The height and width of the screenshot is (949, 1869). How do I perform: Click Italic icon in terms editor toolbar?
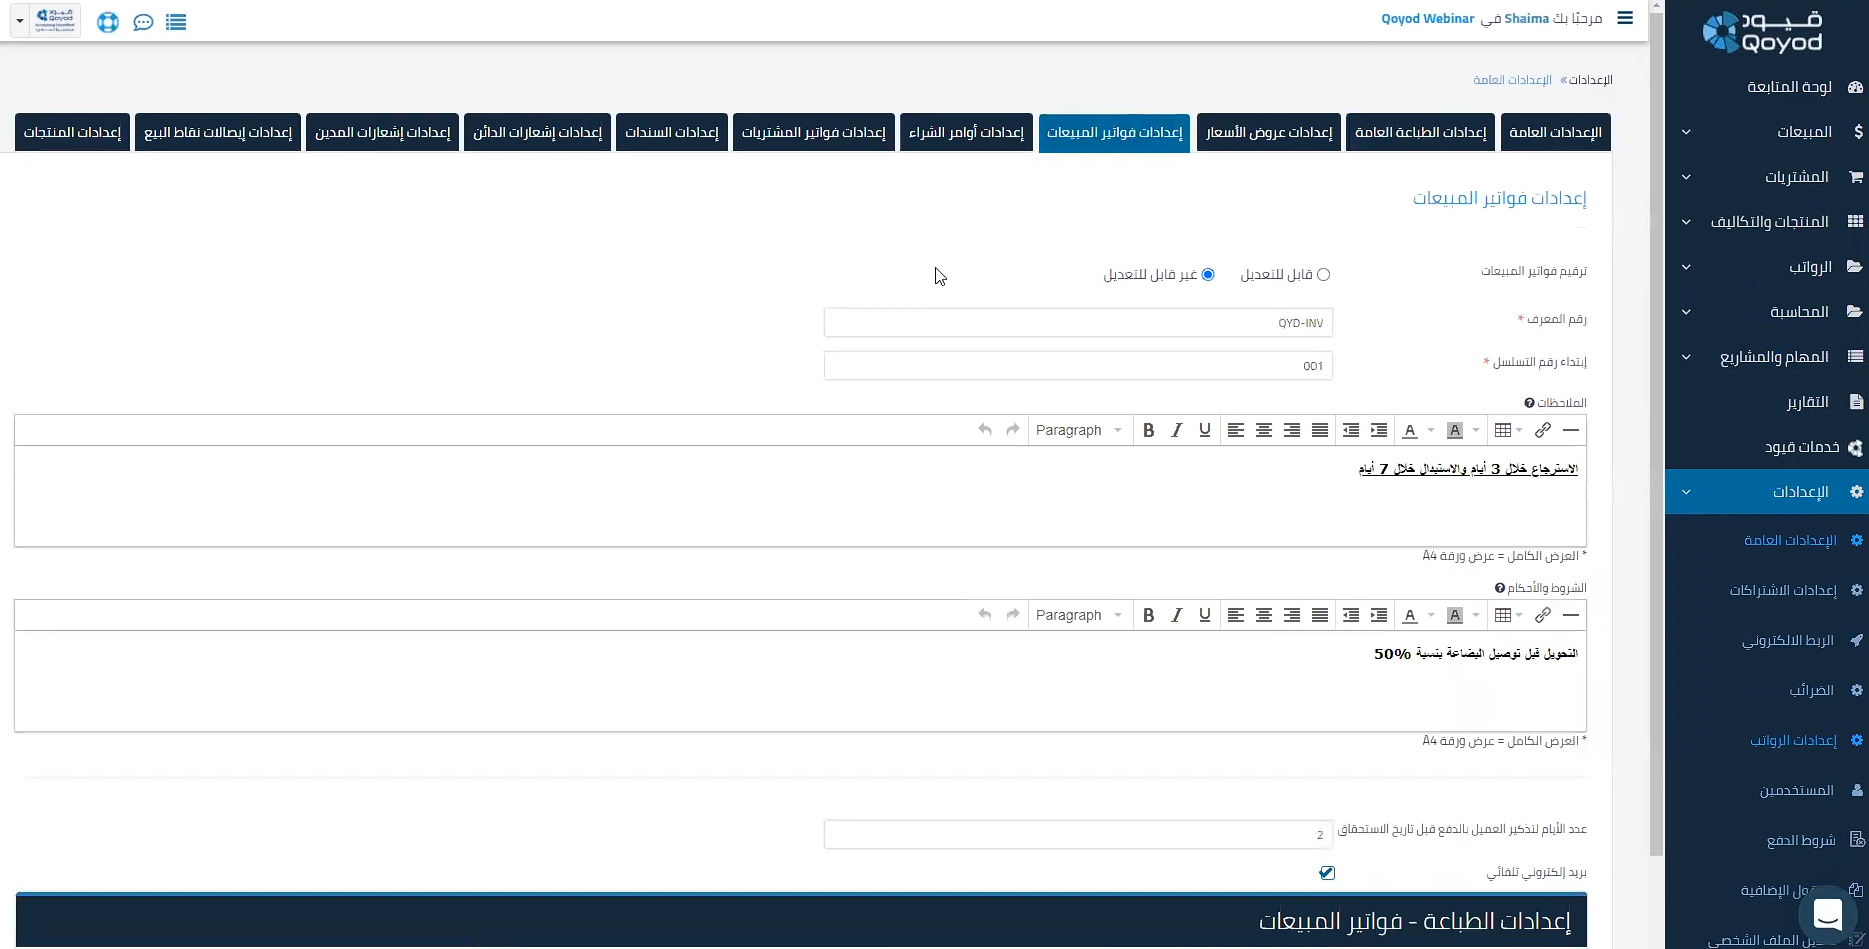tap(1176, 615)
